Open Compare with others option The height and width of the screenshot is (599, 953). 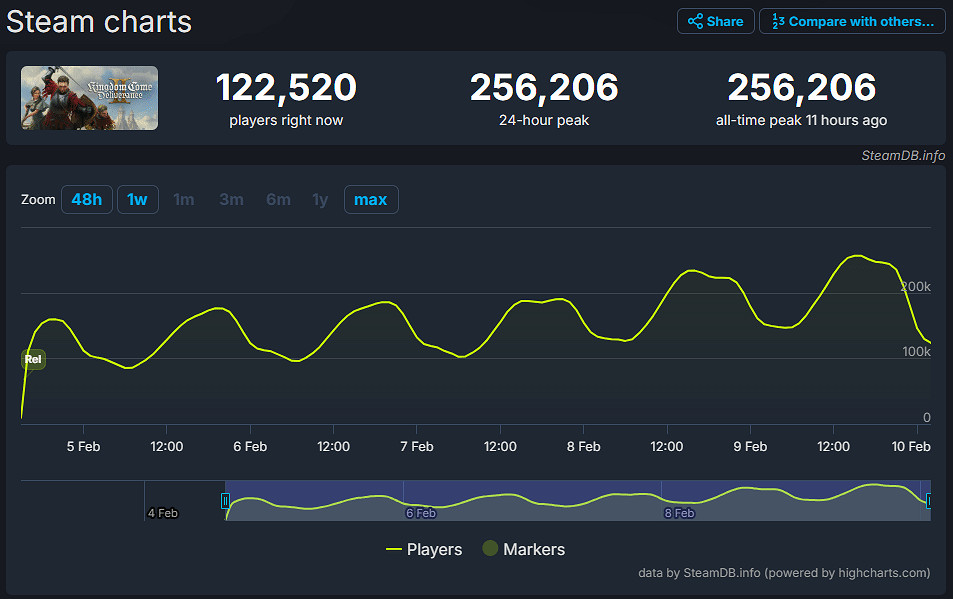[852, 21]
